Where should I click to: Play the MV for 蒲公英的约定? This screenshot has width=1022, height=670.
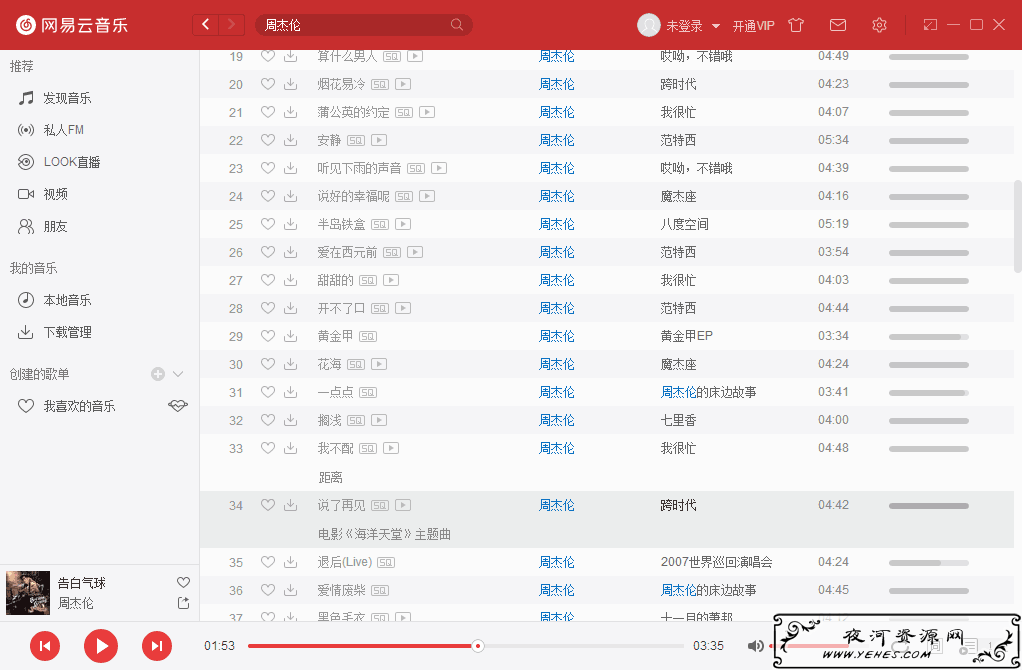pos(427,112)
